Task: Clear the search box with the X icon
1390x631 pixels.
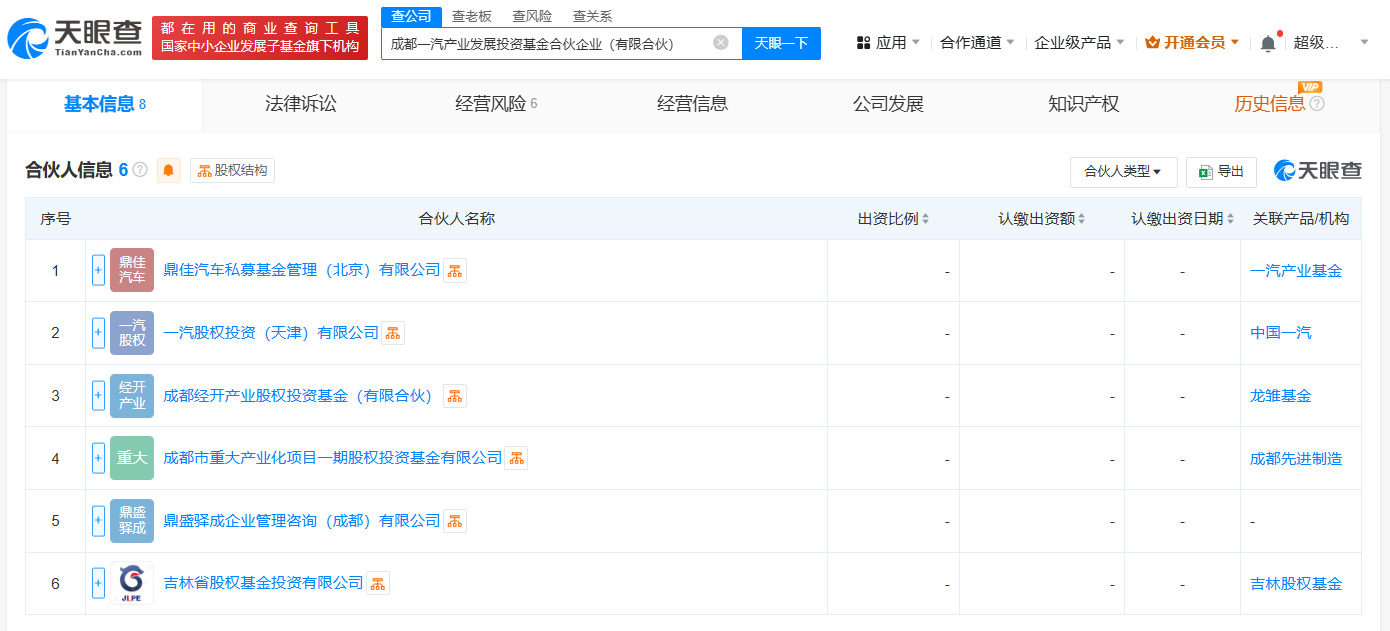Action: pyautogui.click(x=720, y=43)
